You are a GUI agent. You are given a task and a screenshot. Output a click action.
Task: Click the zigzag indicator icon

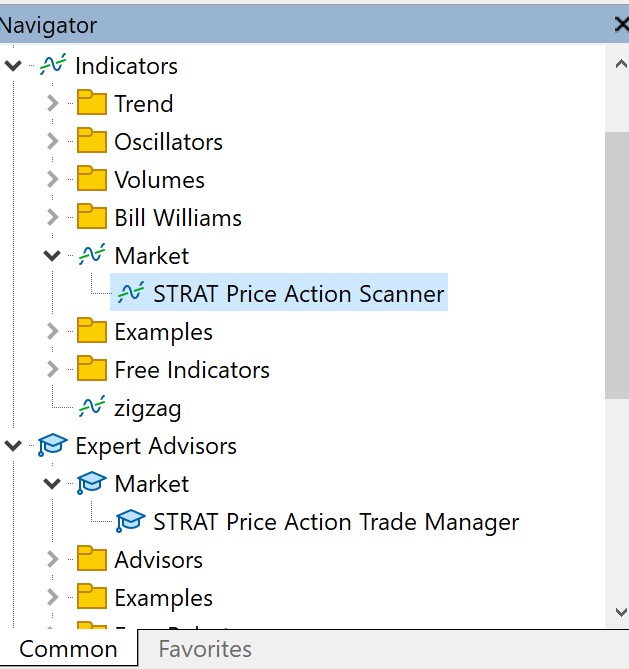[92, 408]
